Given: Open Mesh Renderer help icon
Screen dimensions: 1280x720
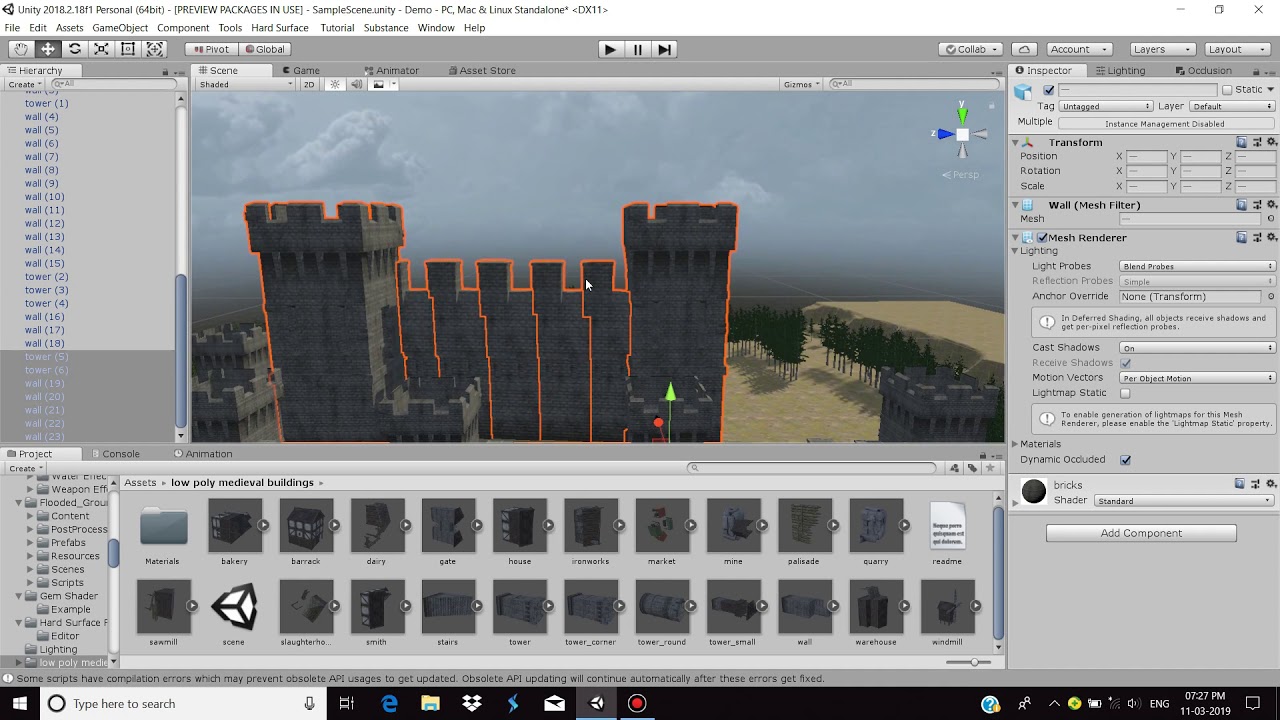Looking at the screenshot, I should click(x=1242, y=237).
